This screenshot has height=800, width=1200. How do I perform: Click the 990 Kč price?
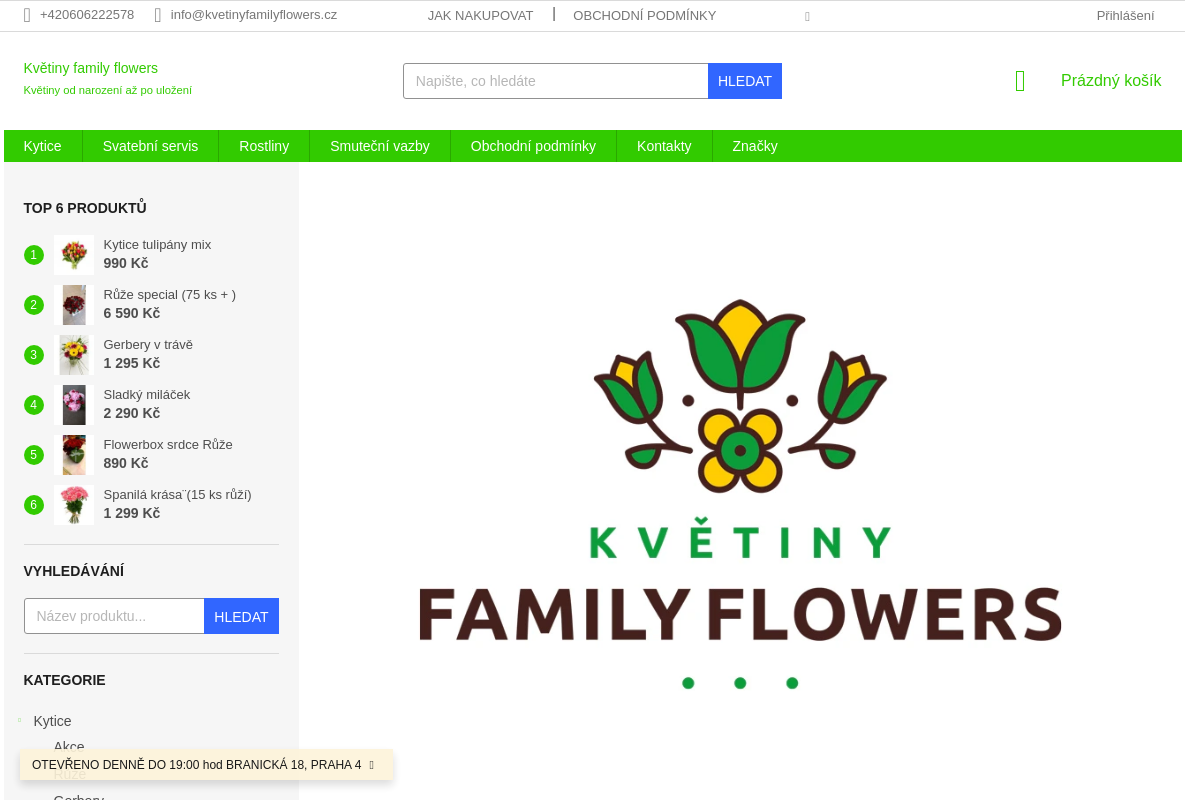tap(126, 263)
